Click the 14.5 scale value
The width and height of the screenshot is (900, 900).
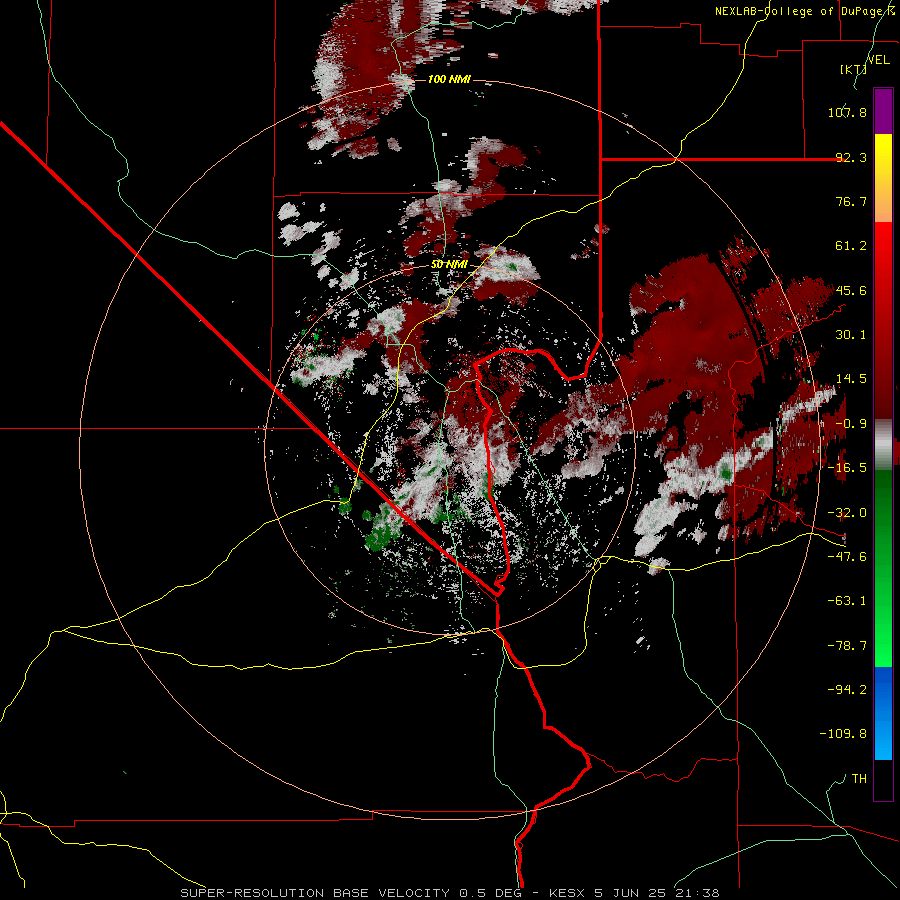(x=851, y=379)
